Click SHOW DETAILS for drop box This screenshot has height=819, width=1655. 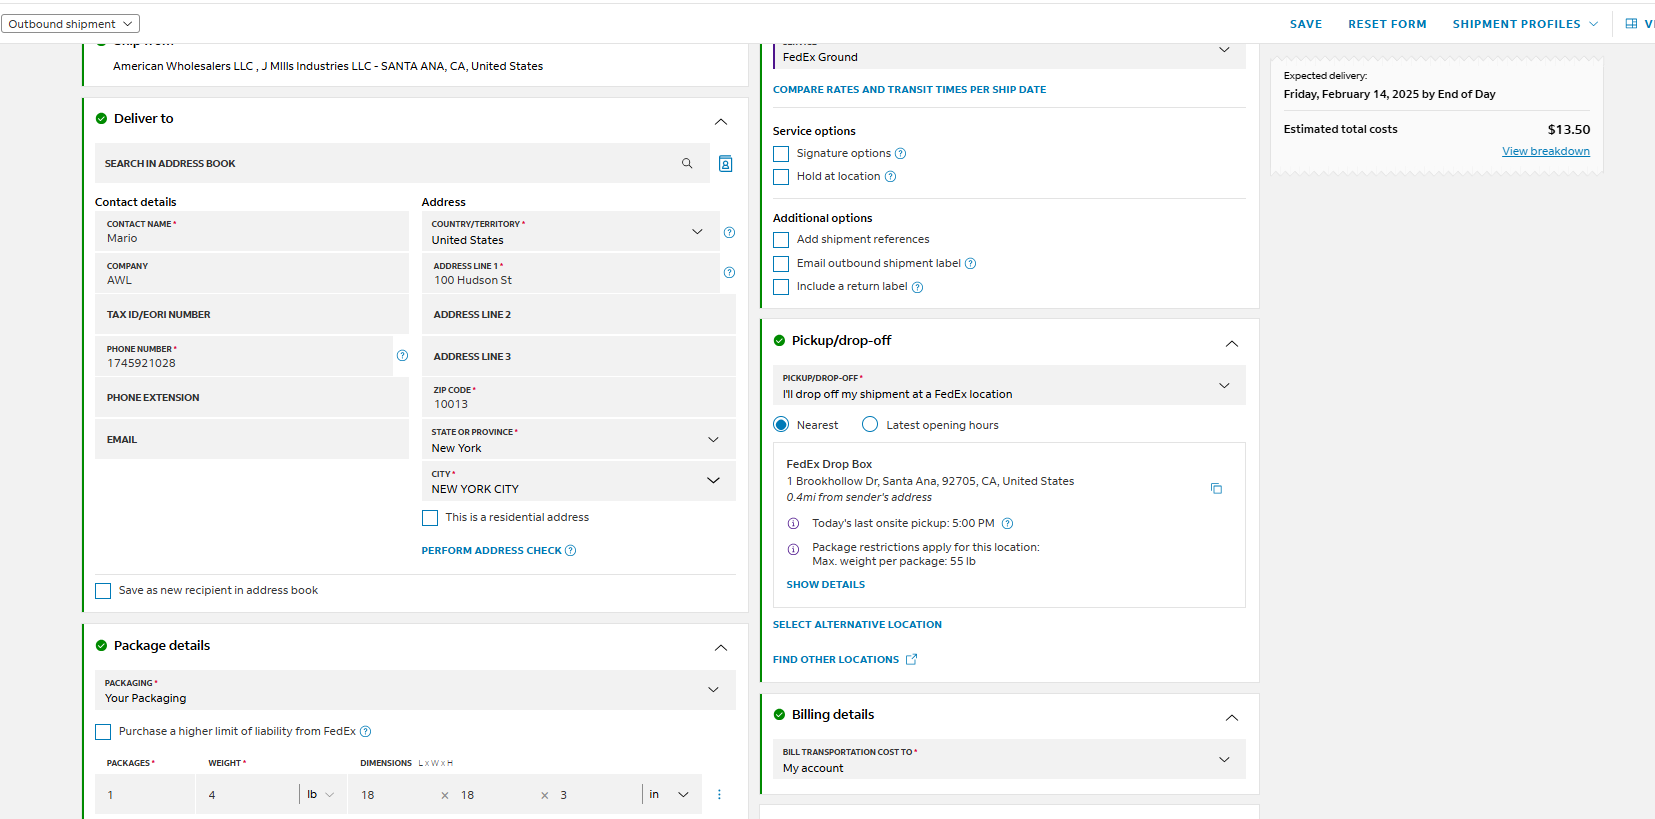tap(826, 585)
